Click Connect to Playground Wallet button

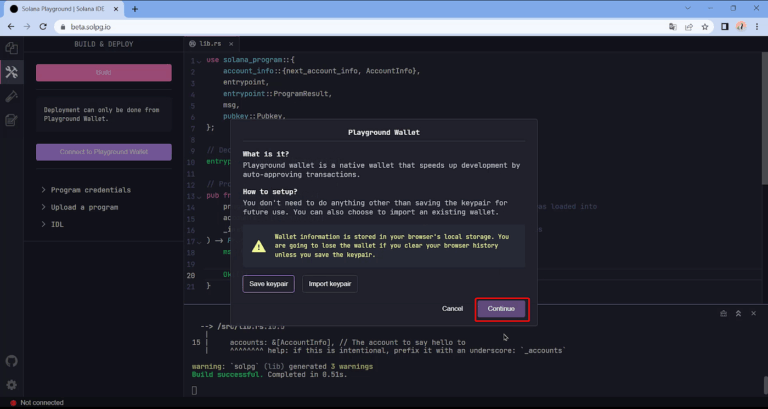[x=104, y=152]
